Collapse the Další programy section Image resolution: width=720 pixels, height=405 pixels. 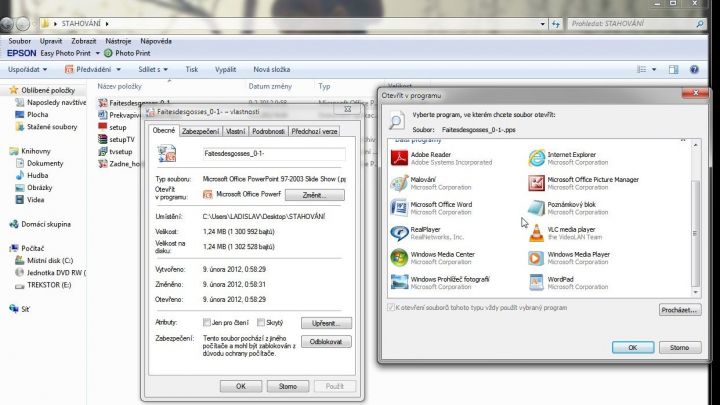(x=683, y=140)
